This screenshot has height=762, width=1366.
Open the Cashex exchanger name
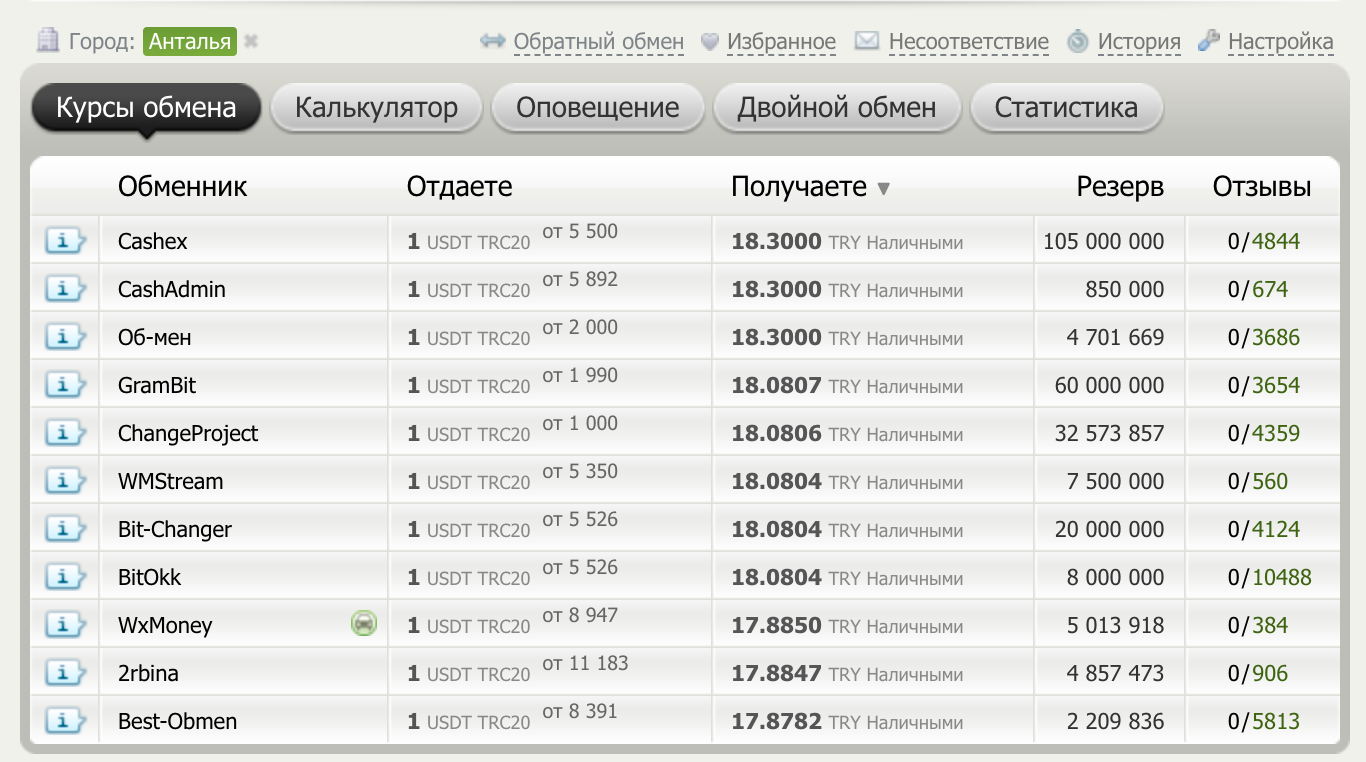tap(153, 241)
